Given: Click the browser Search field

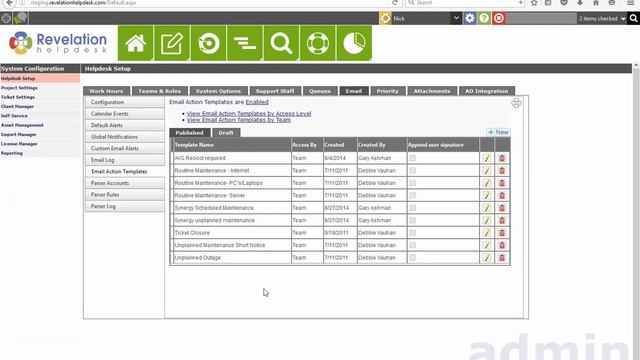Looking at the screenshot, I should point(464,3).
